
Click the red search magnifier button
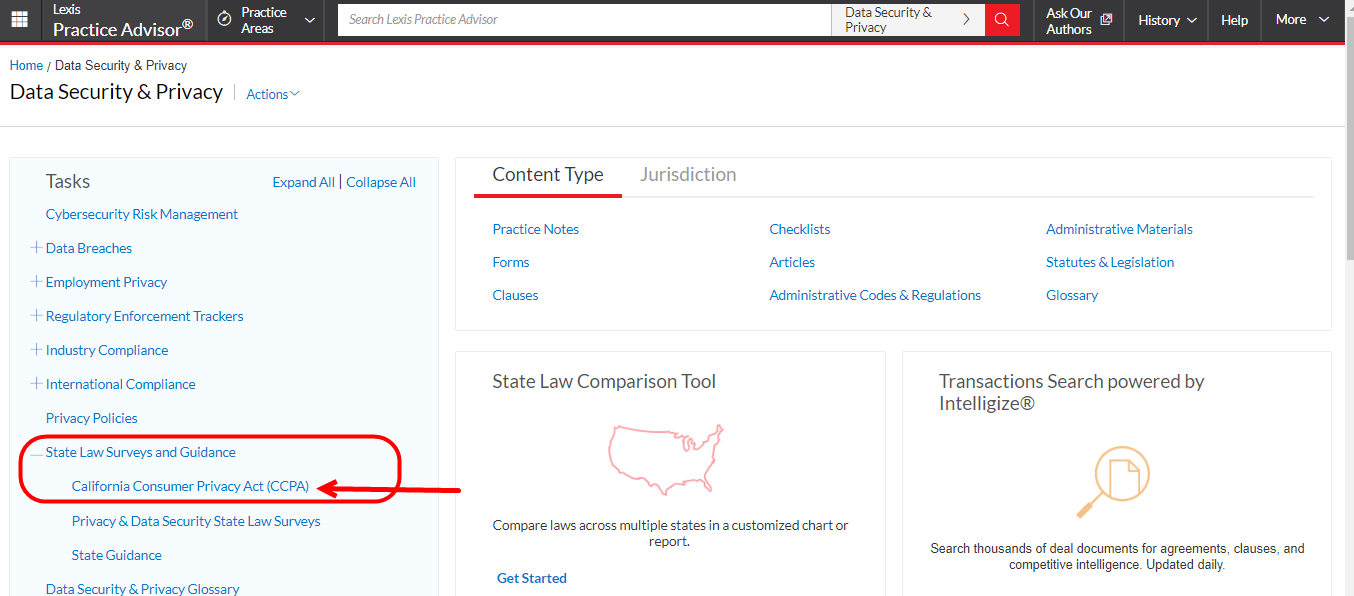(x=1002, y=20)
